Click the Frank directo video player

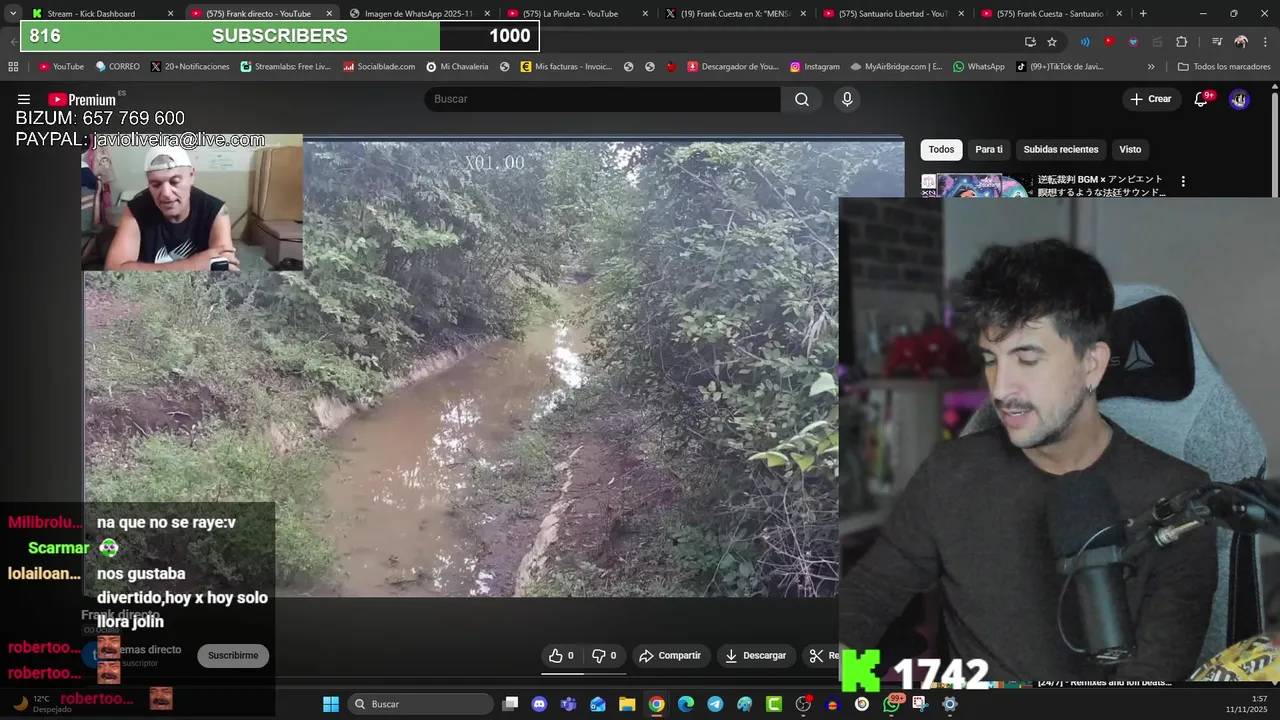tap(493, 369)
